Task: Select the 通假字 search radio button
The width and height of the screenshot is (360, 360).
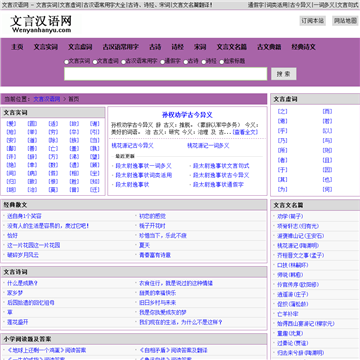Action: click(x=162, y=62)
